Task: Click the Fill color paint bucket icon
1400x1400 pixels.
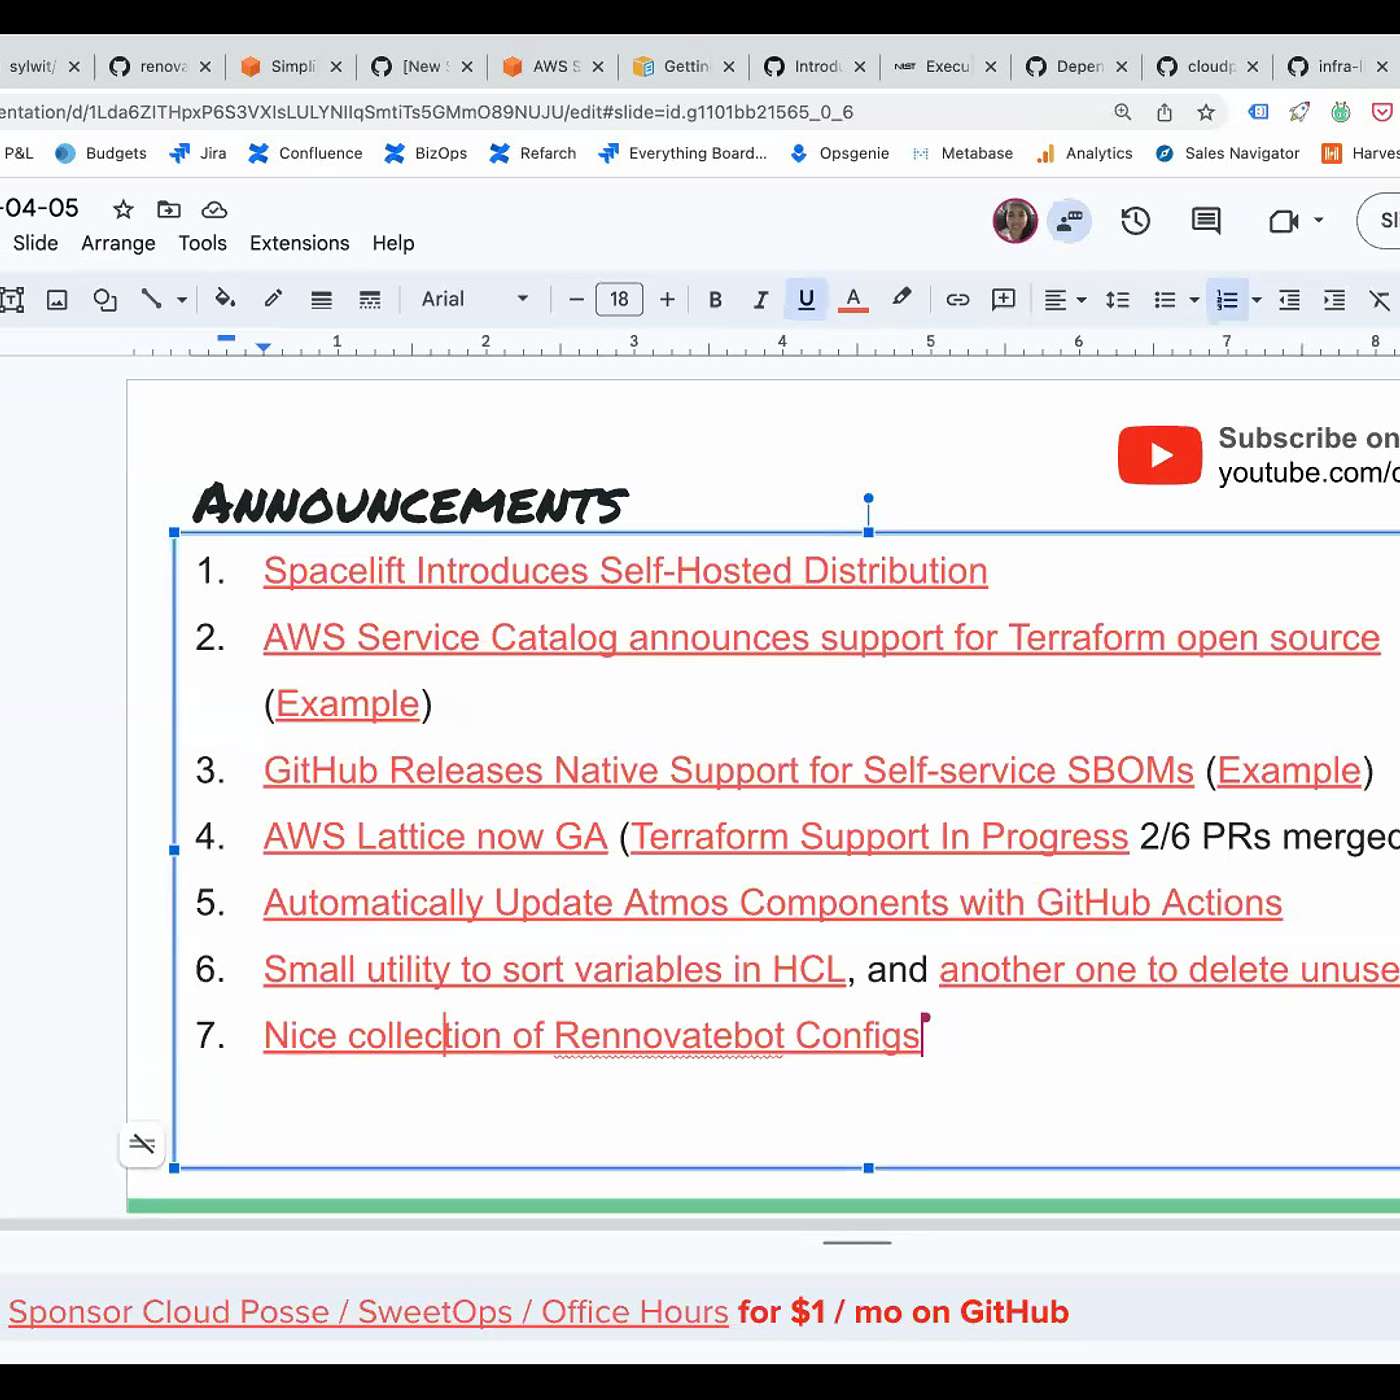Action: point(225,299)
